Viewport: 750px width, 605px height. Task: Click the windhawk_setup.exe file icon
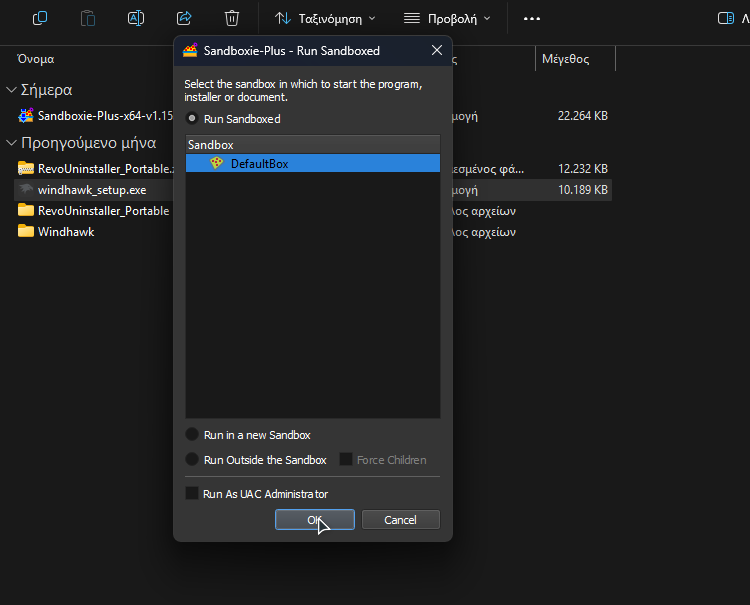26,189
